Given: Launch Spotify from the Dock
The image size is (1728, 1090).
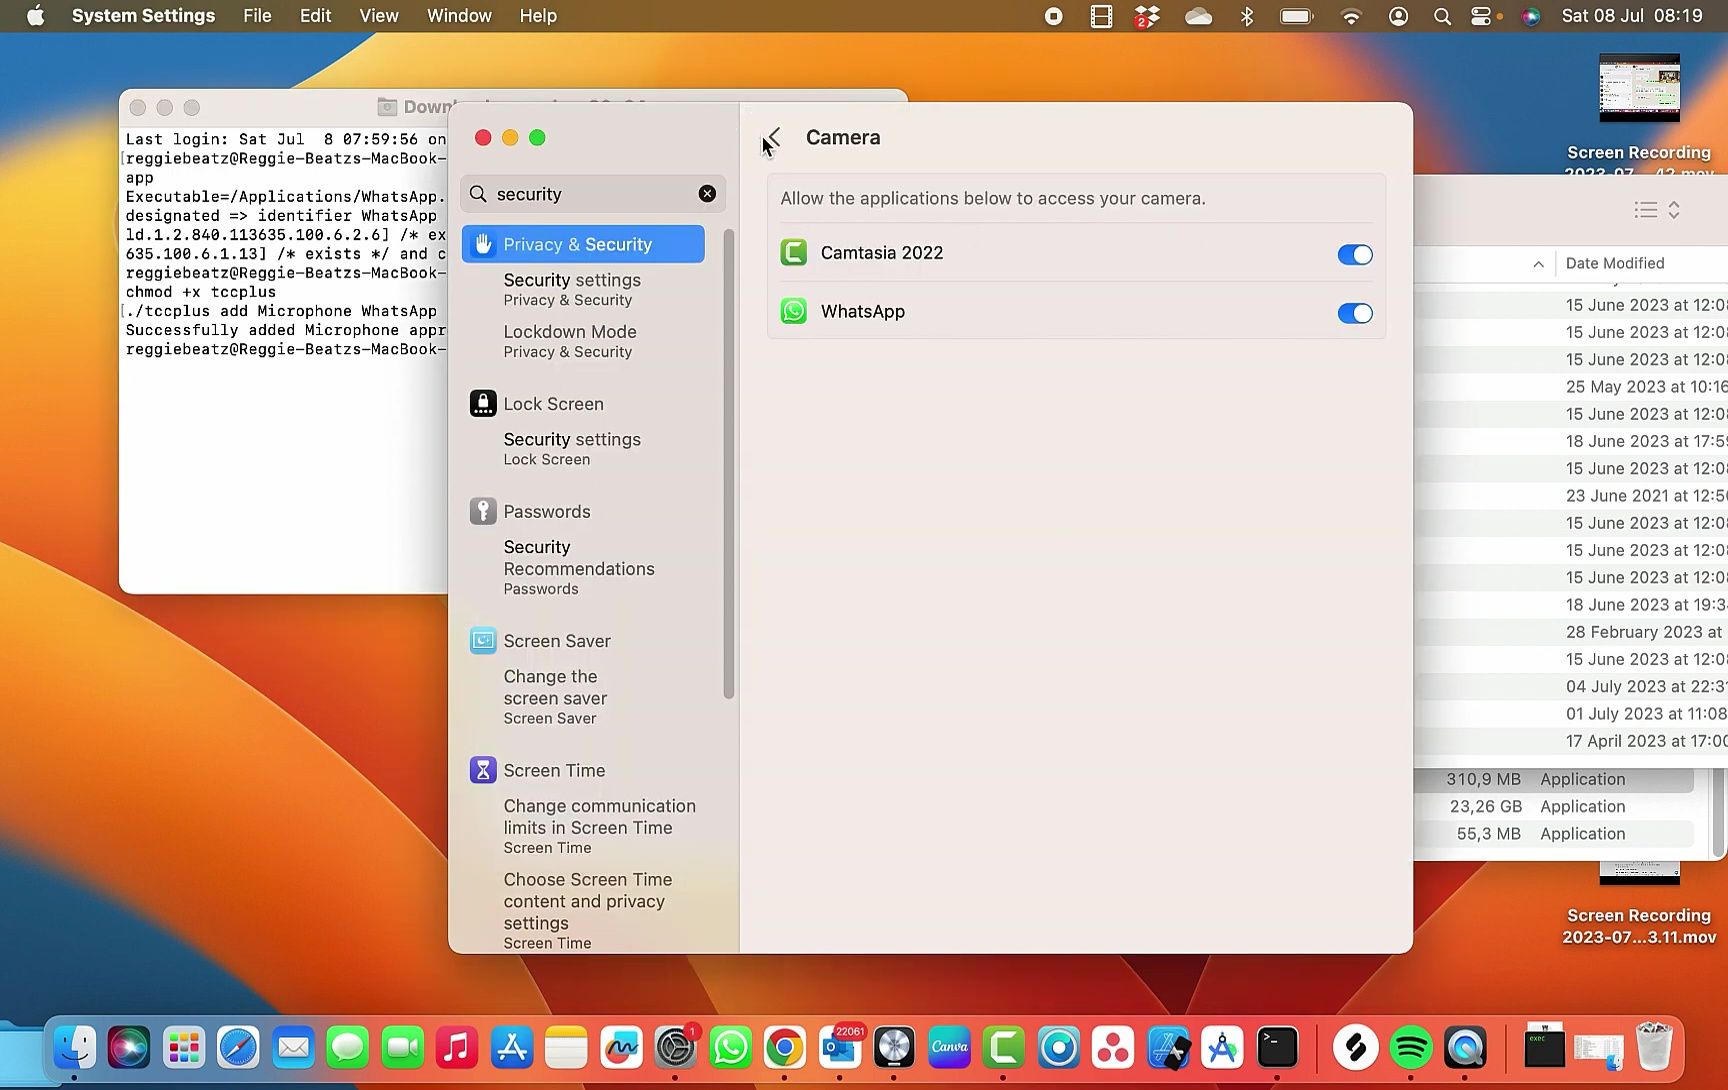Looking at the screenshot, I should [1411, 1048].
